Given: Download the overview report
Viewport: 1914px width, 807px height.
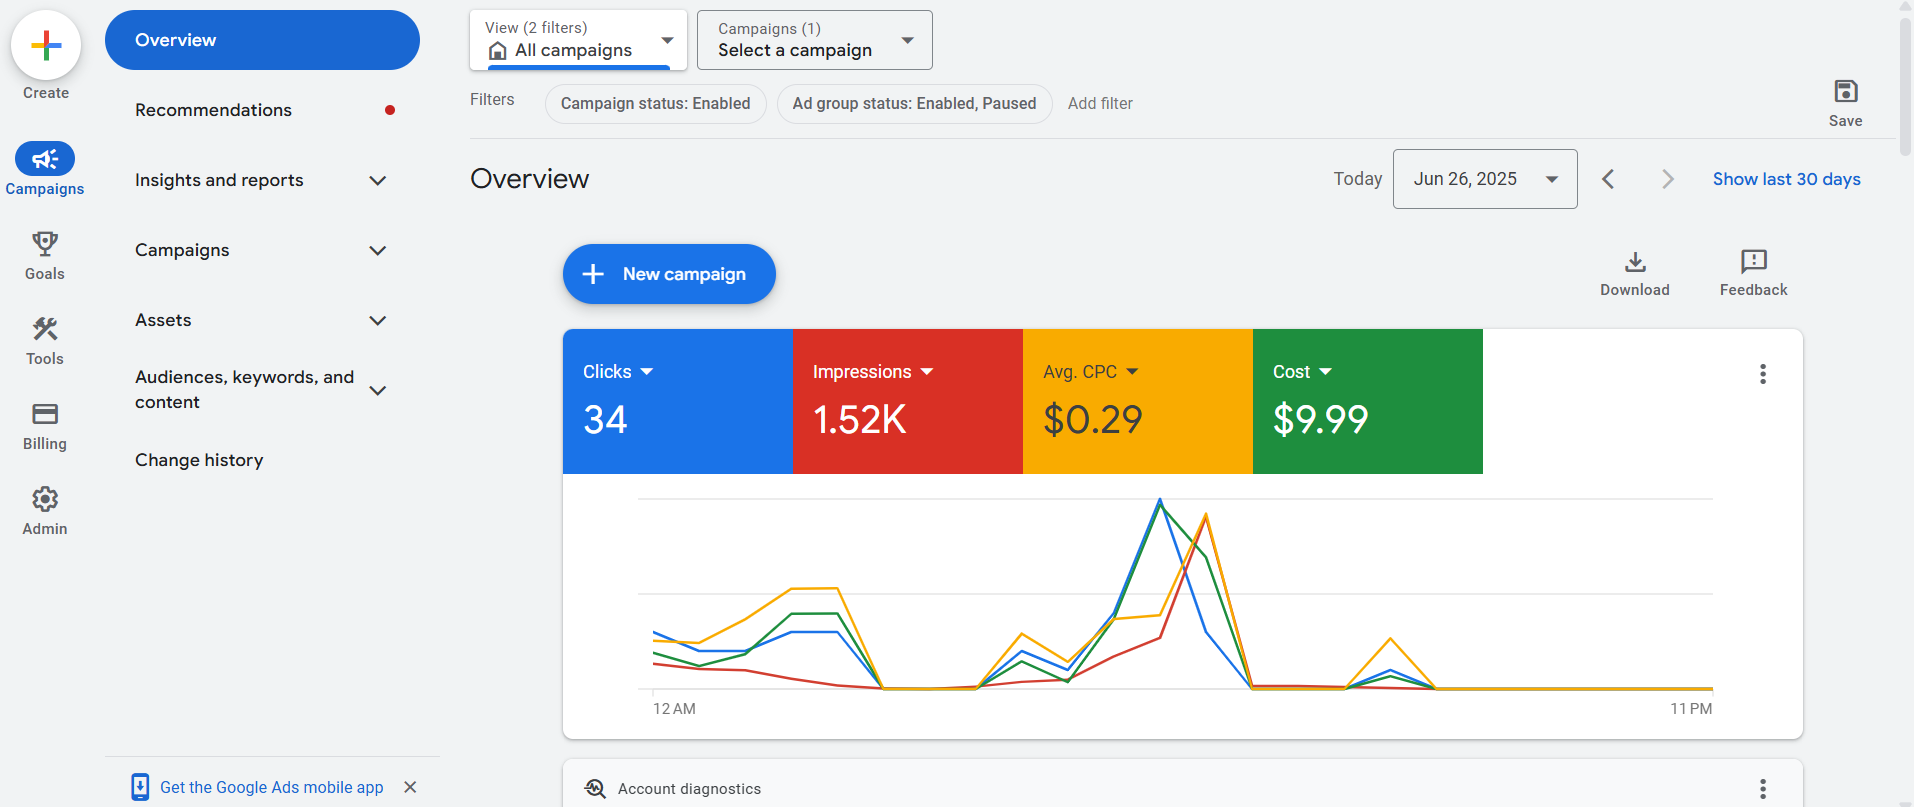Looking at the screenshot, I should click(x=1635, y=274).
